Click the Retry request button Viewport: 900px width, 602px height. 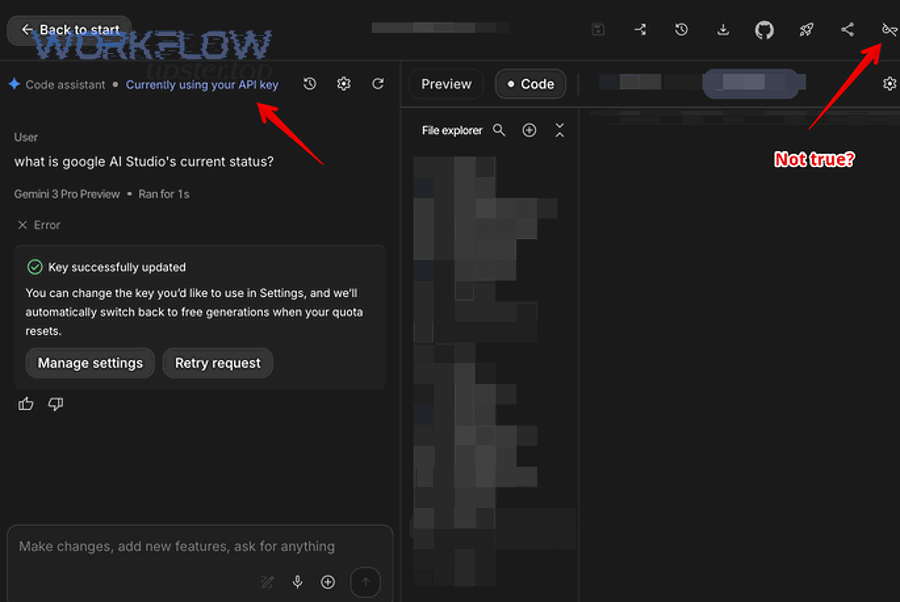[x=218, y=363]
